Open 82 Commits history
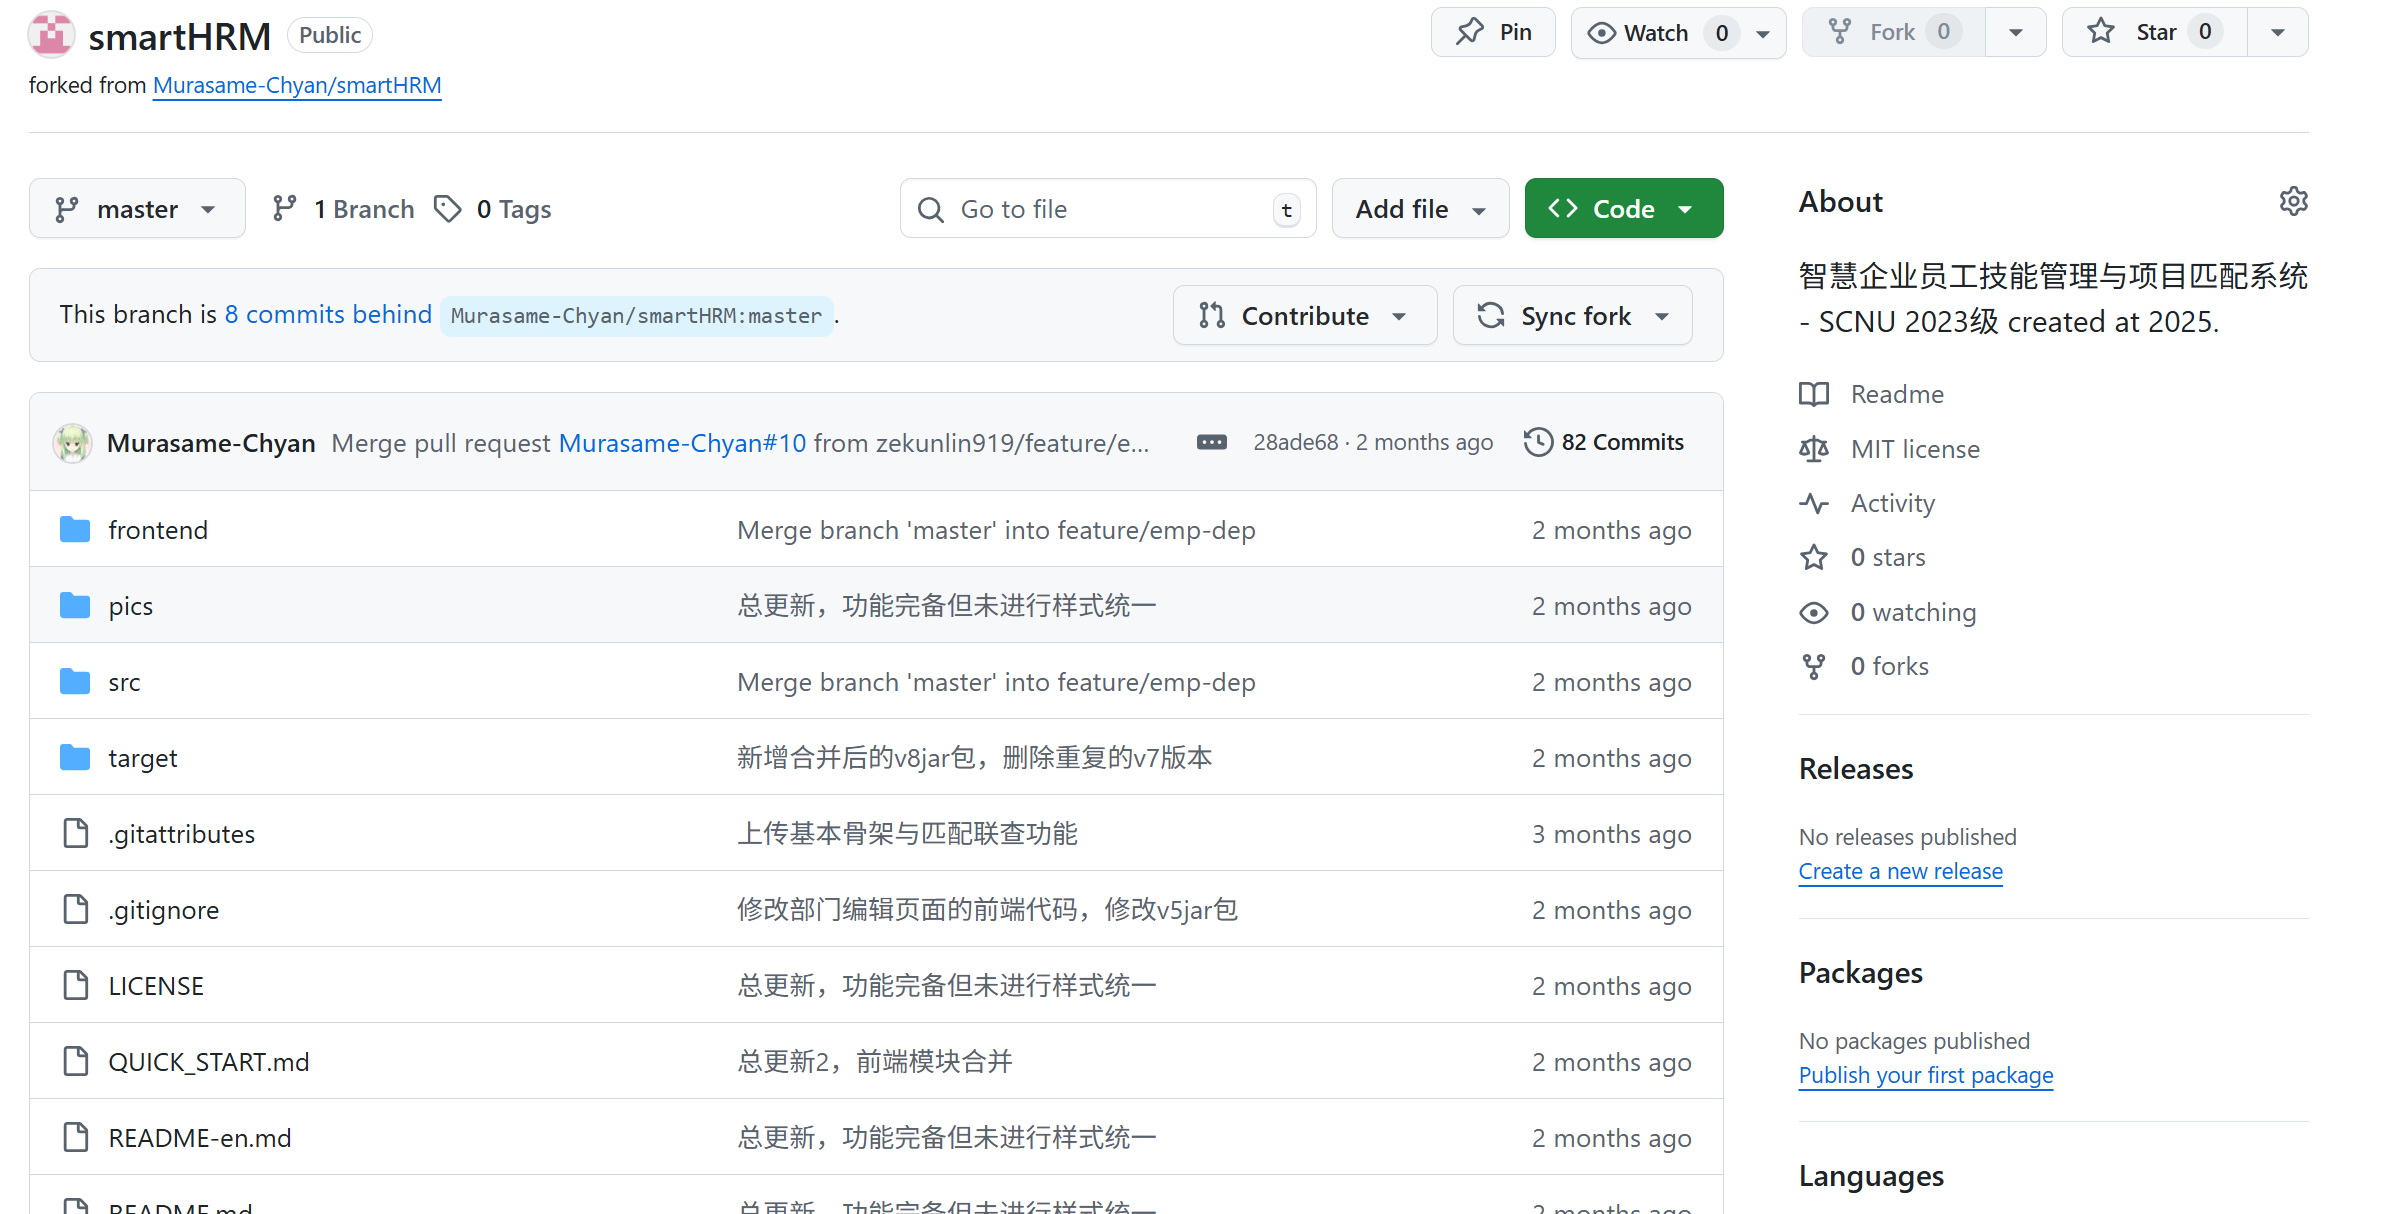 click(1604, 442)
